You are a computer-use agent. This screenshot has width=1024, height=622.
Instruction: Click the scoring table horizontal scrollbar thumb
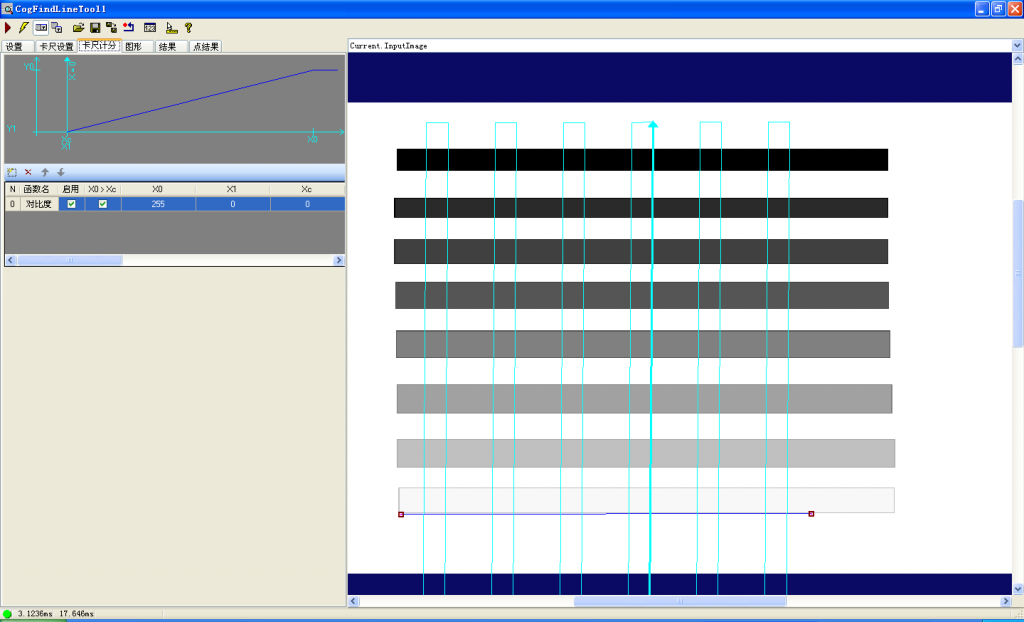[70, 260]
